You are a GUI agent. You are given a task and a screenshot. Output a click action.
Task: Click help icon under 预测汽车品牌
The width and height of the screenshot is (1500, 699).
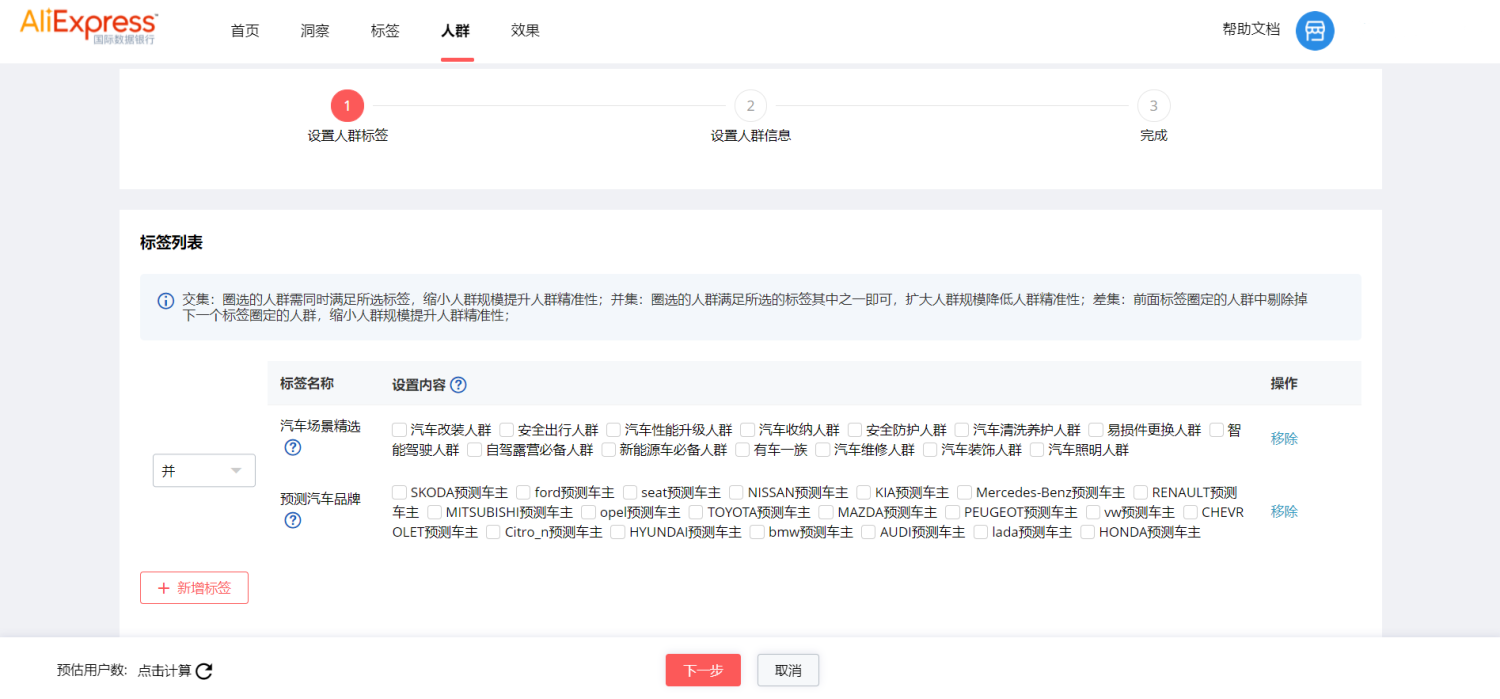[293, 520]
